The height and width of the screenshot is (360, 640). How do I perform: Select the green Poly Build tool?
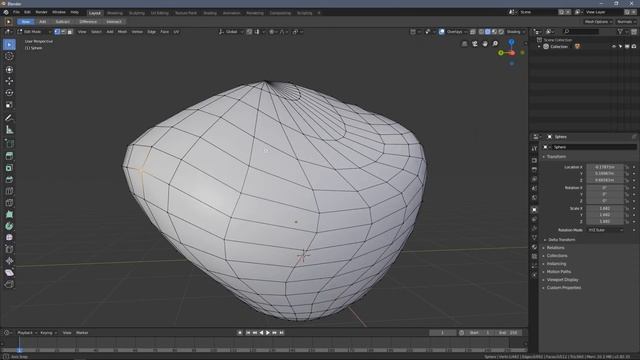click(9, 215)
